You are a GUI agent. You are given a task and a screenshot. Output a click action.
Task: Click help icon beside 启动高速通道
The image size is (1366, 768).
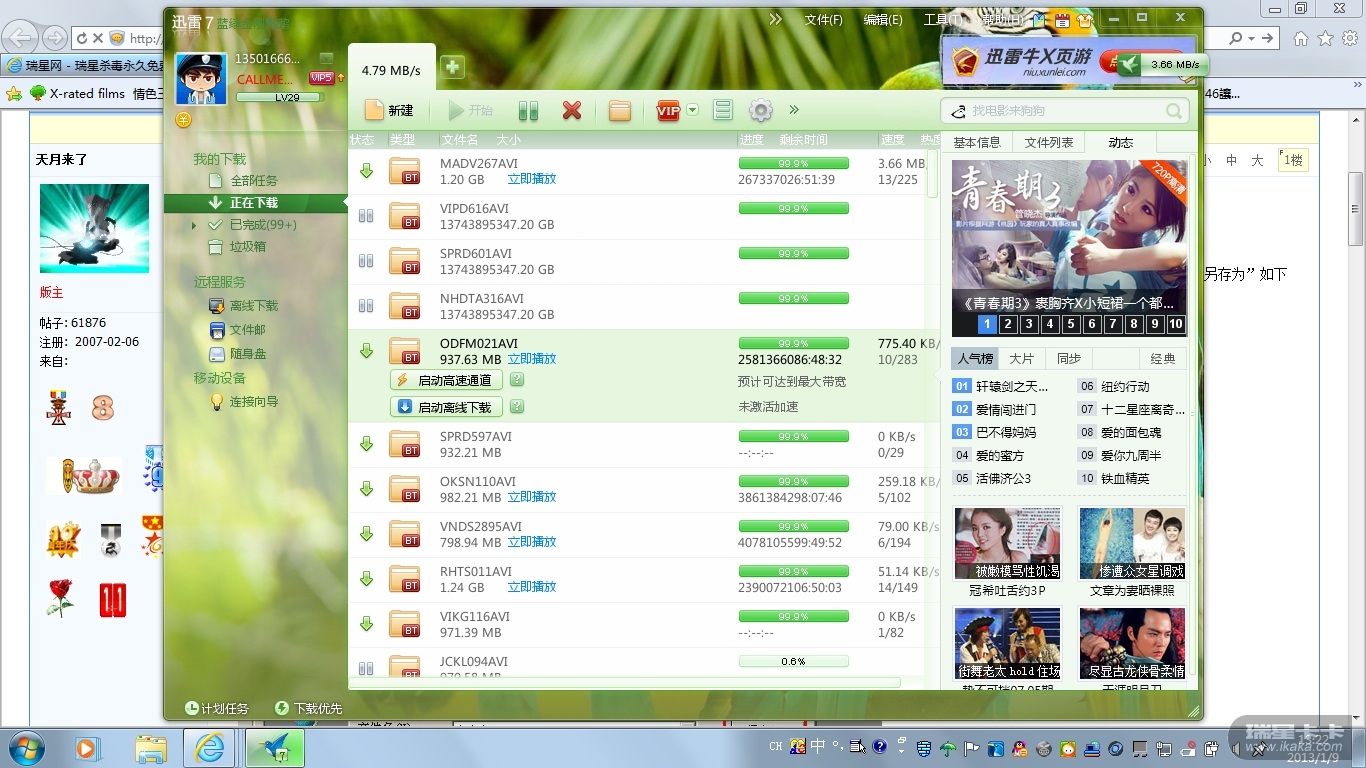[517, 380]
